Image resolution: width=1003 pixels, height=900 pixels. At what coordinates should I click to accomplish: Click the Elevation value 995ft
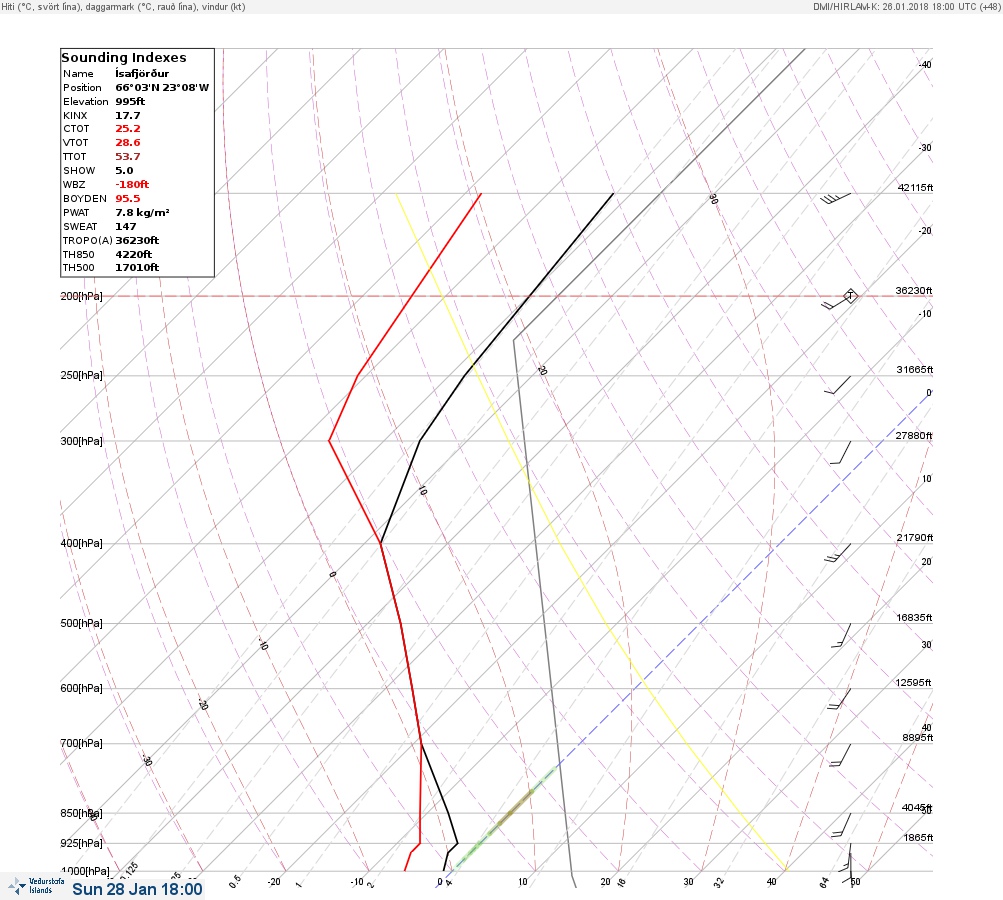tap(130, 102)
